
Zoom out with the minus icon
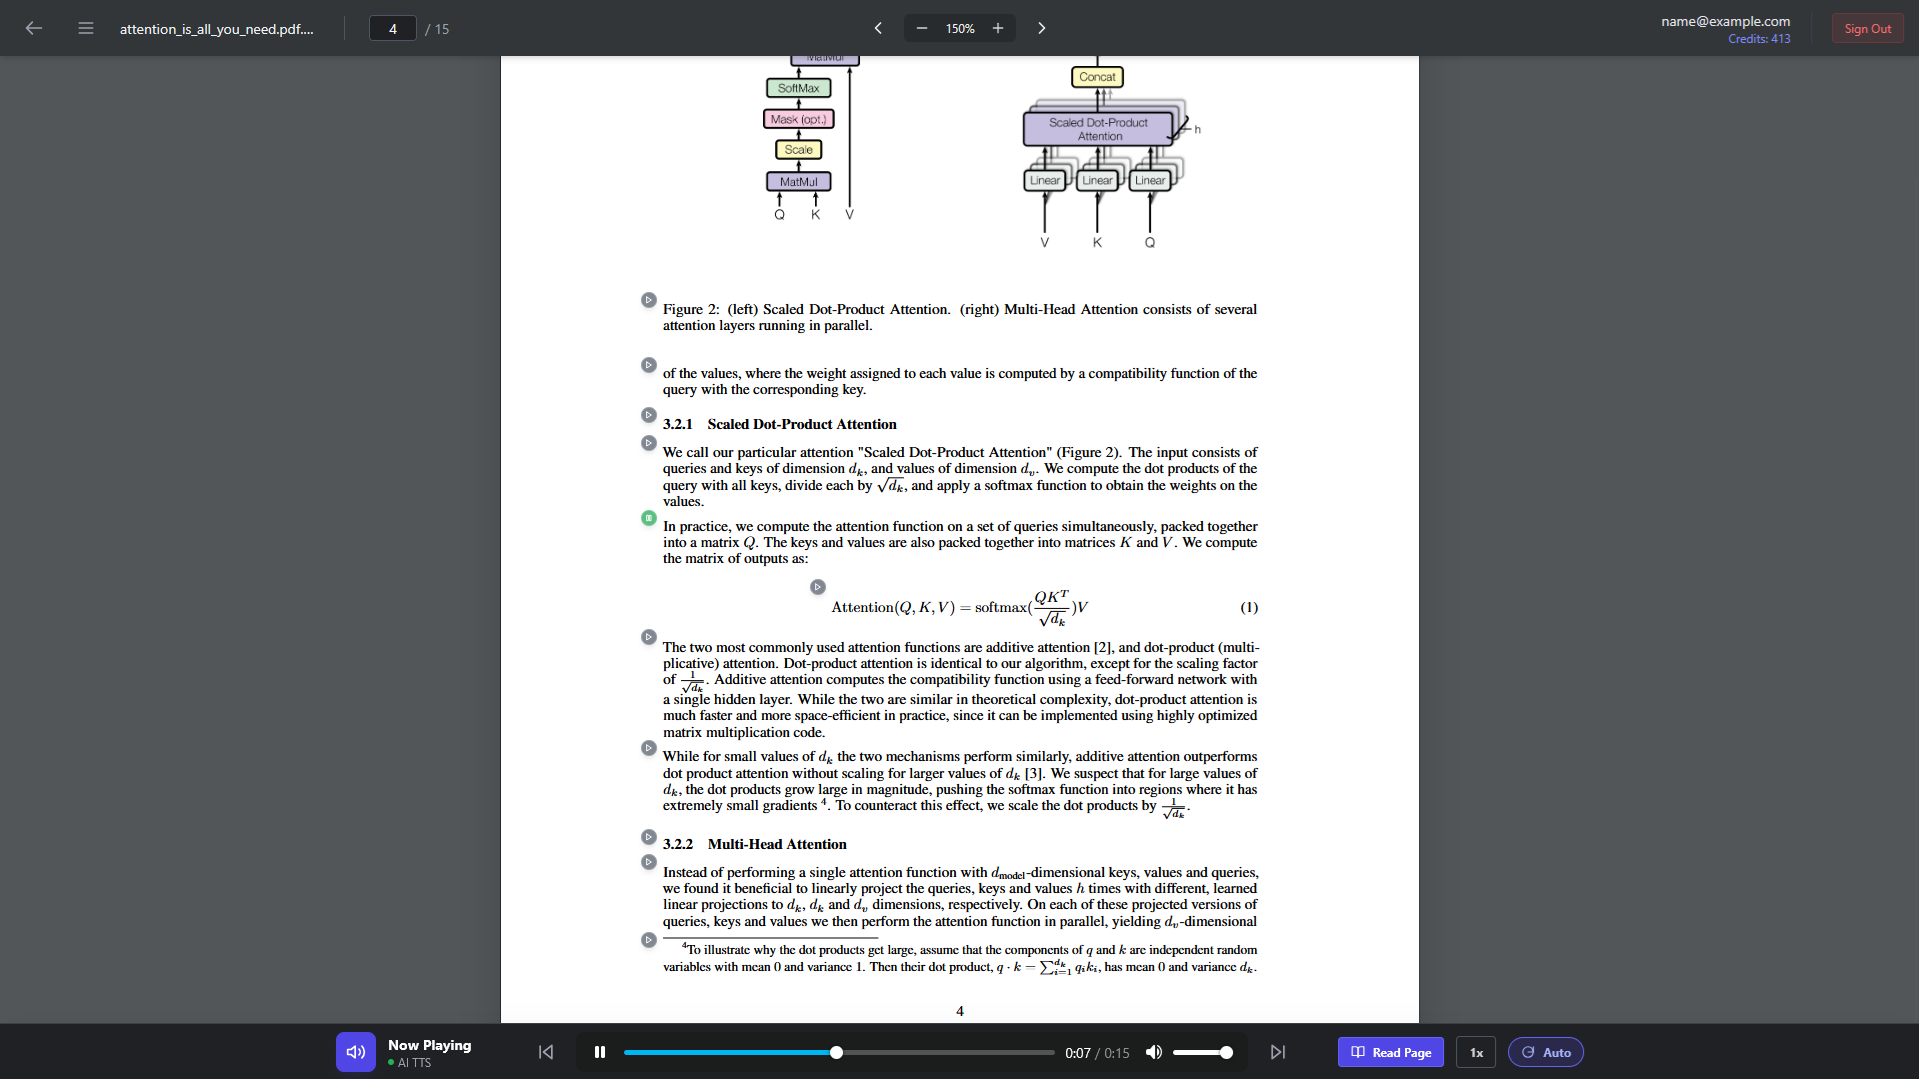pyautogui.click(x=922, y=28)
